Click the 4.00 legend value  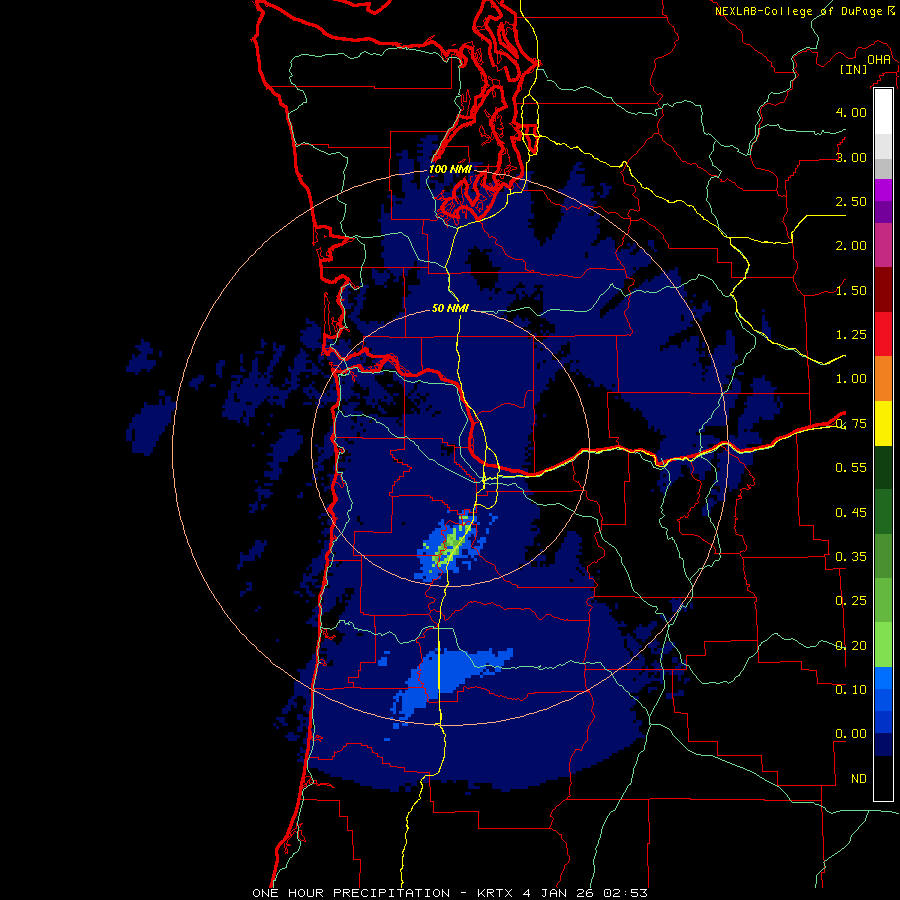(851, 112)
